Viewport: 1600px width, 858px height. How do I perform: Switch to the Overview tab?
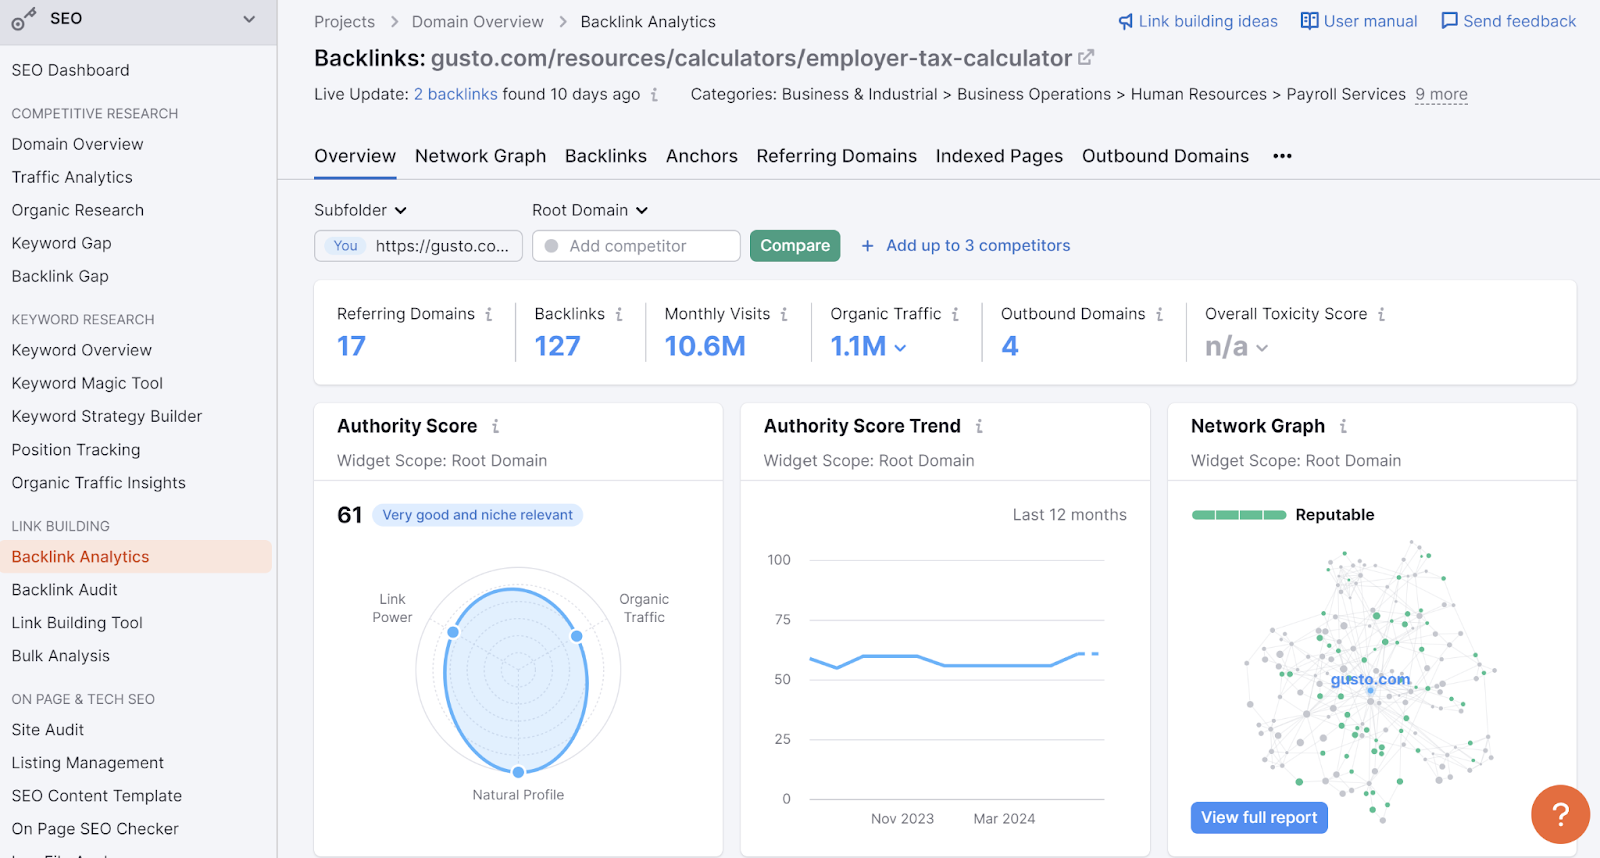point(355,156)
